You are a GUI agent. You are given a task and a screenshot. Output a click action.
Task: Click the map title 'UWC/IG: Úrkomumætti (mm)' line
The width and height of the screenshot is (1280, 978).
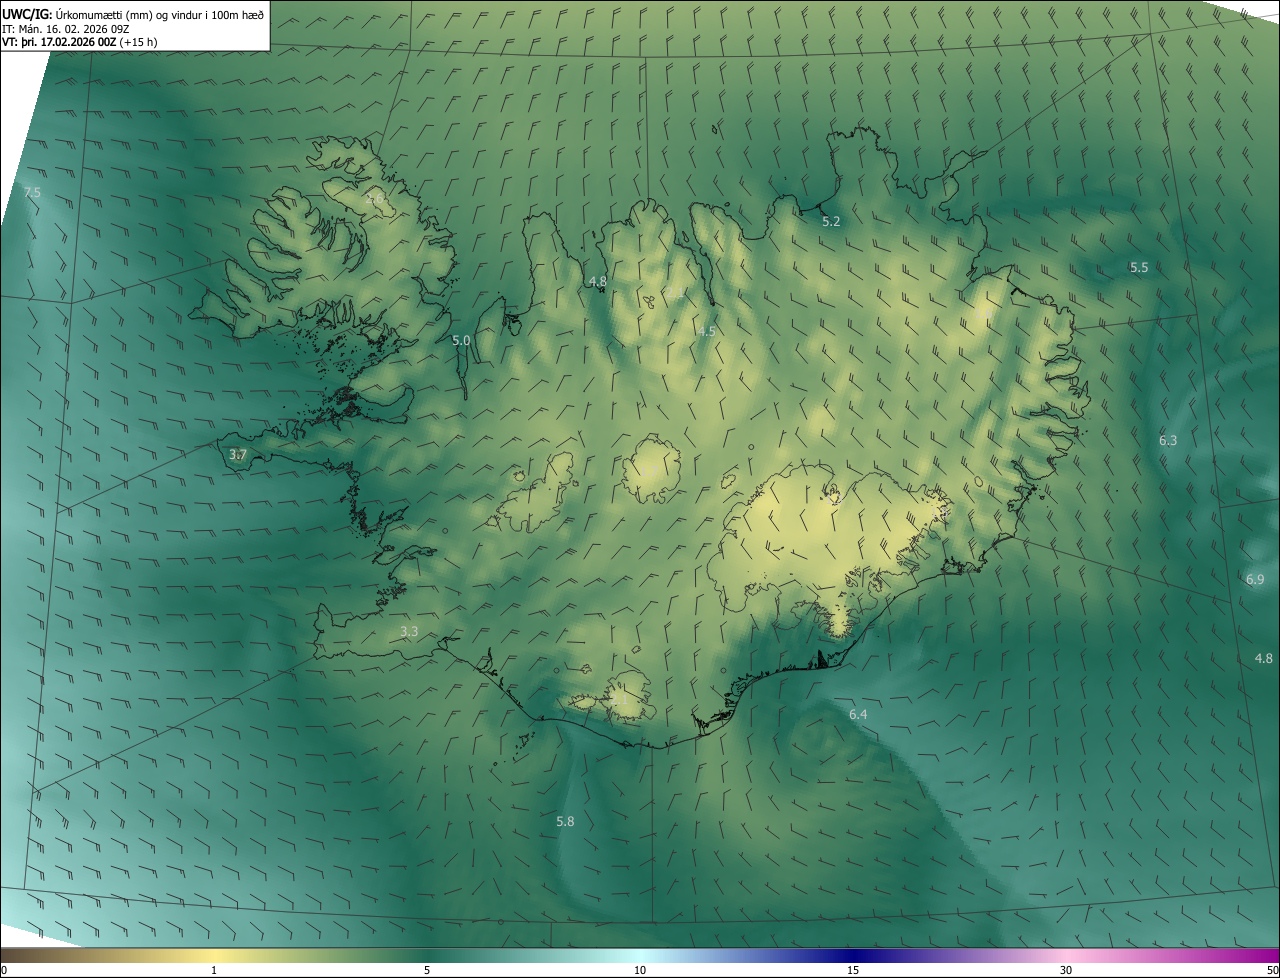(x=133, y=14)
